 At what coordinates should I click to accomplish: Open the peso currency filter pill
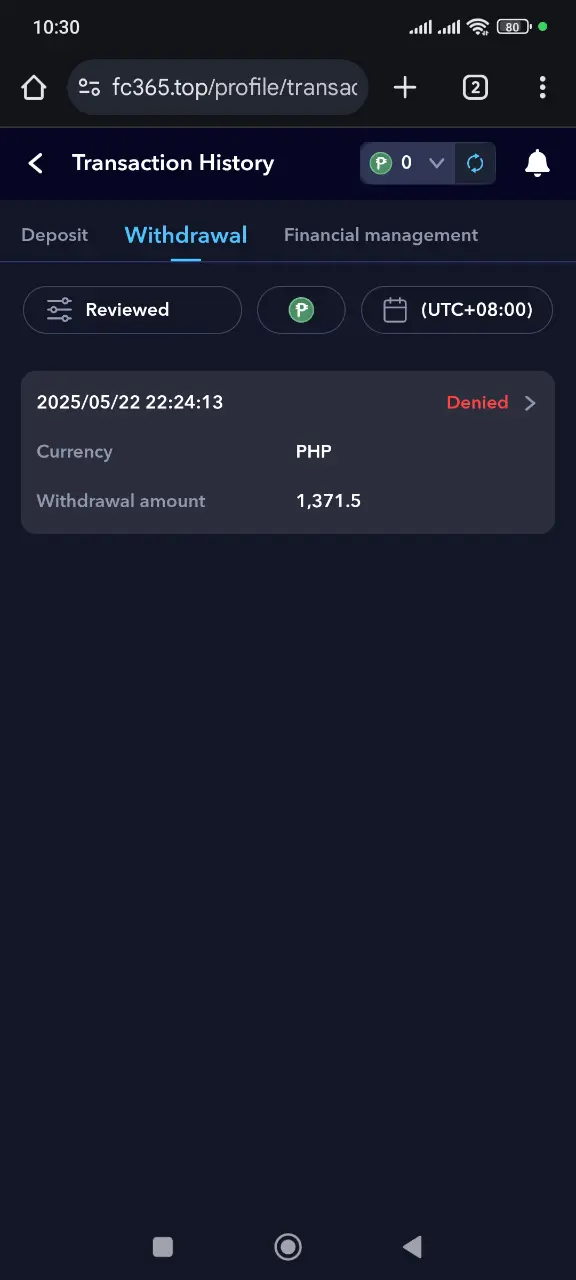coord(301,310)
